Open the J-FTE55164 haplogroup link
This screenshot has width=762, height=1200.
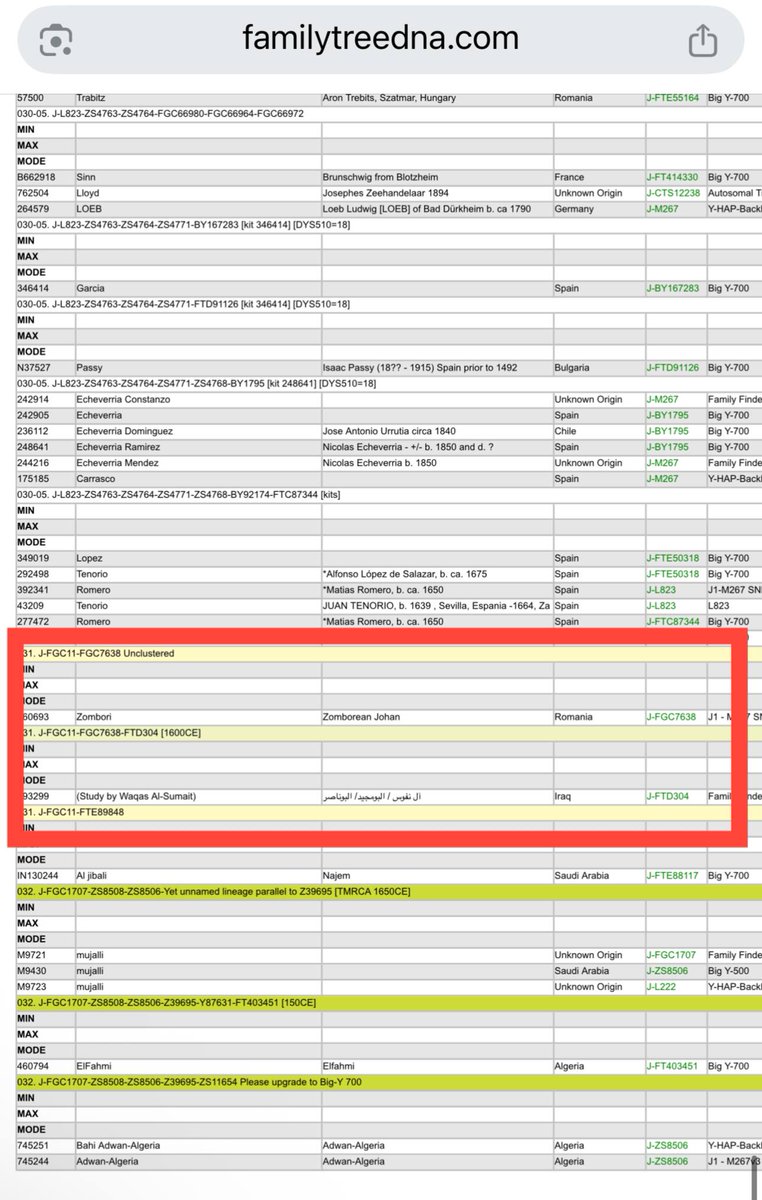coord(675,98)
